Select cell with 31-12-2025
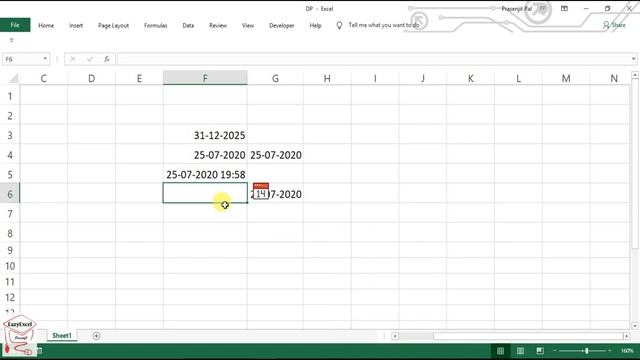640x360 pixels. point(205,135)
